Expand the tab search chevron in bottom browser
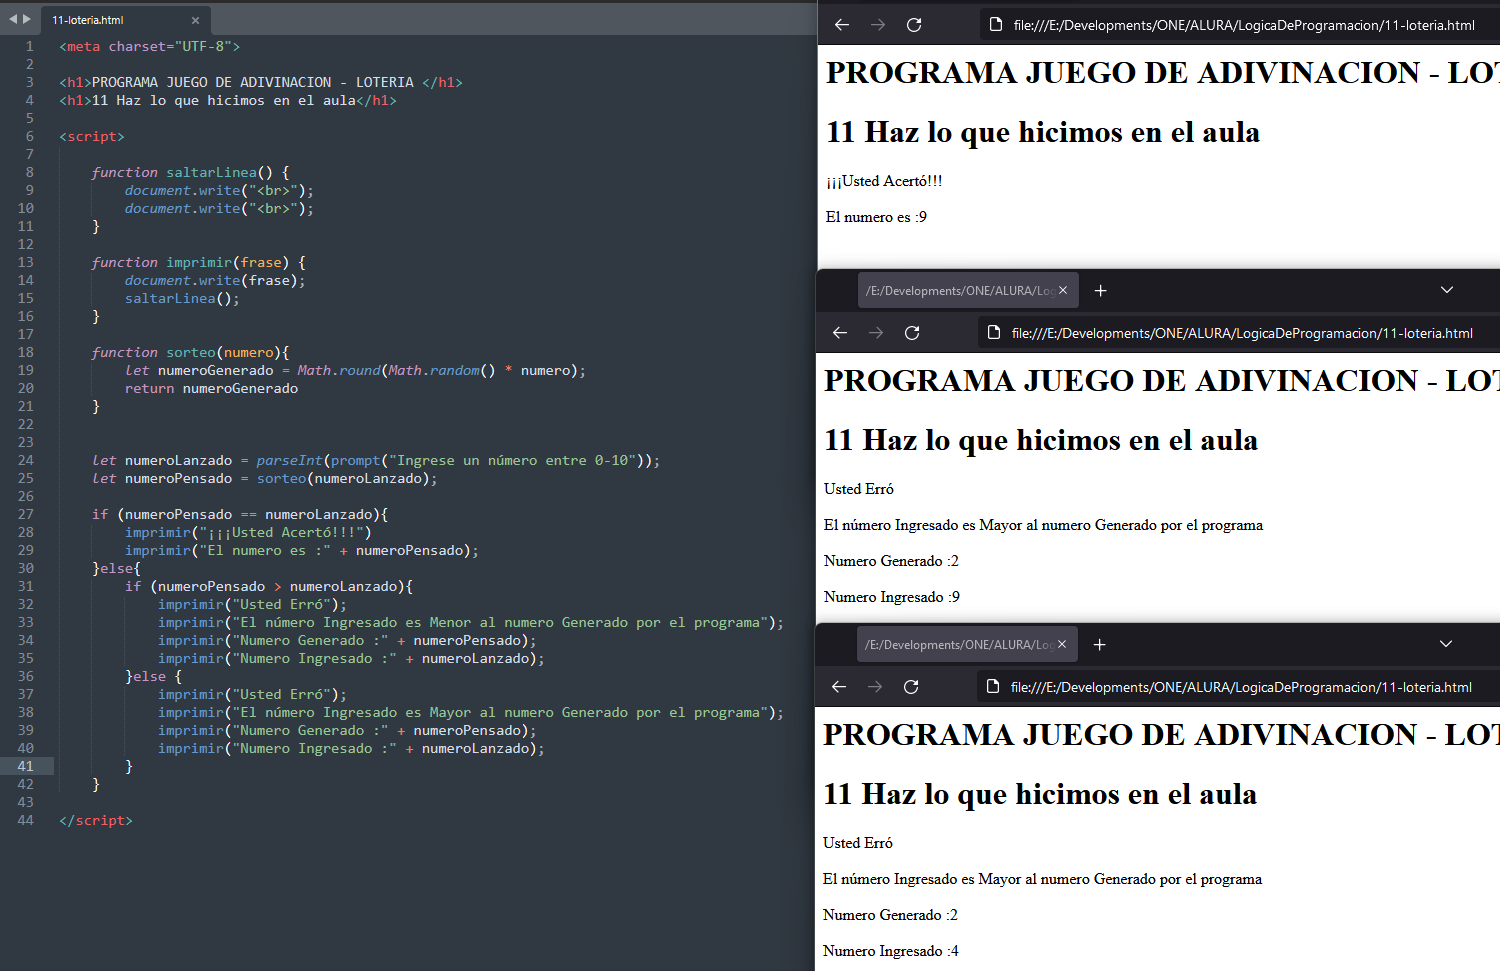 click(x=1446, y=644)
